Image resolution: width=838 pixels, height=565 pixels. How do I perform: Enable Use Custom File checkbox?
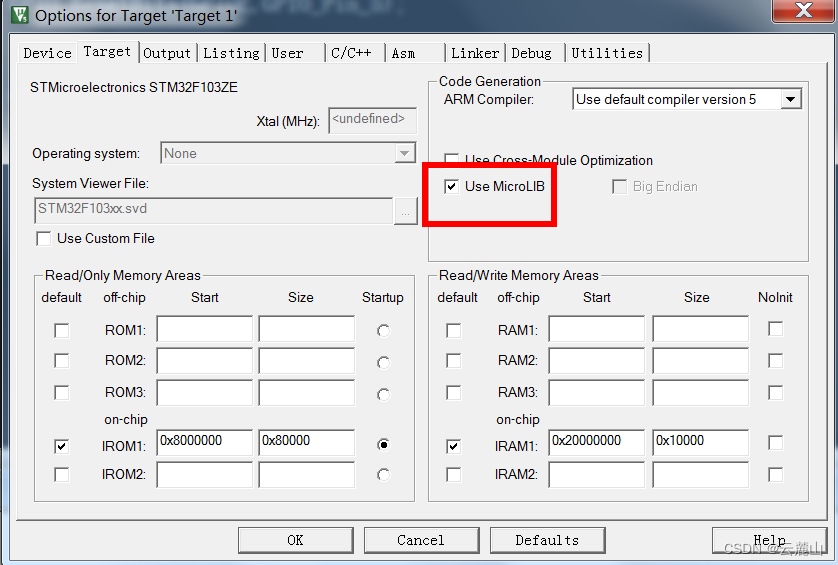pyautogui.click(x=44, y=238)
